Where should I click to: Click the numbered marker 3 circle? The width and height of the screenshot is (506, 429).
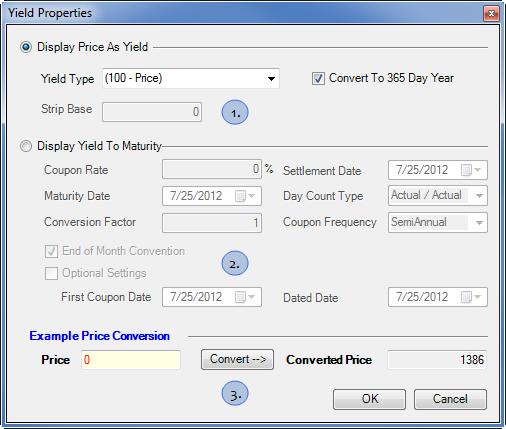[235, 394]
